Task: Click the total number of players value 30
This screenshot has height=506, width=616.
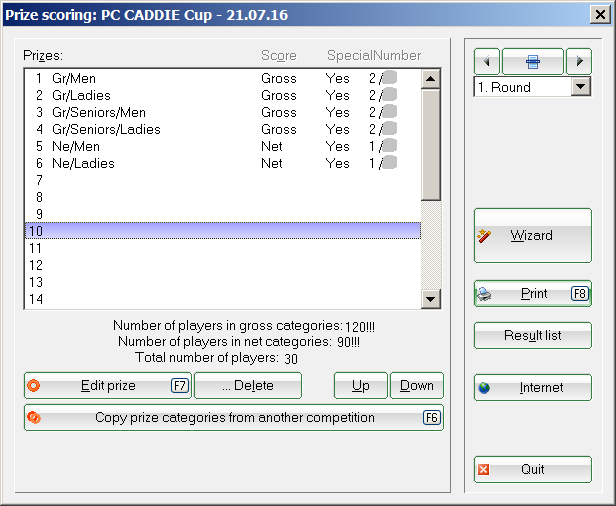Action: (291, 359)
